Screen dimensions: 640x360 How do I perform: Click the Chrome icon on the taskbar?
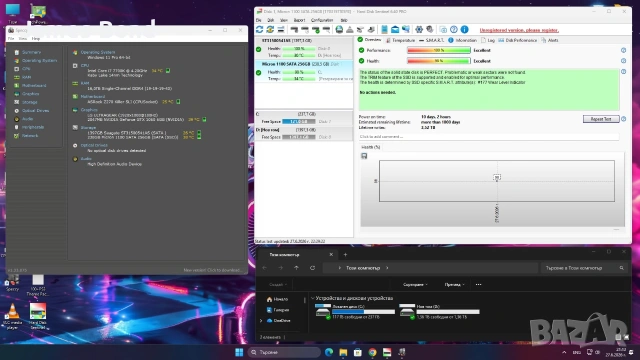click(372, 352)
